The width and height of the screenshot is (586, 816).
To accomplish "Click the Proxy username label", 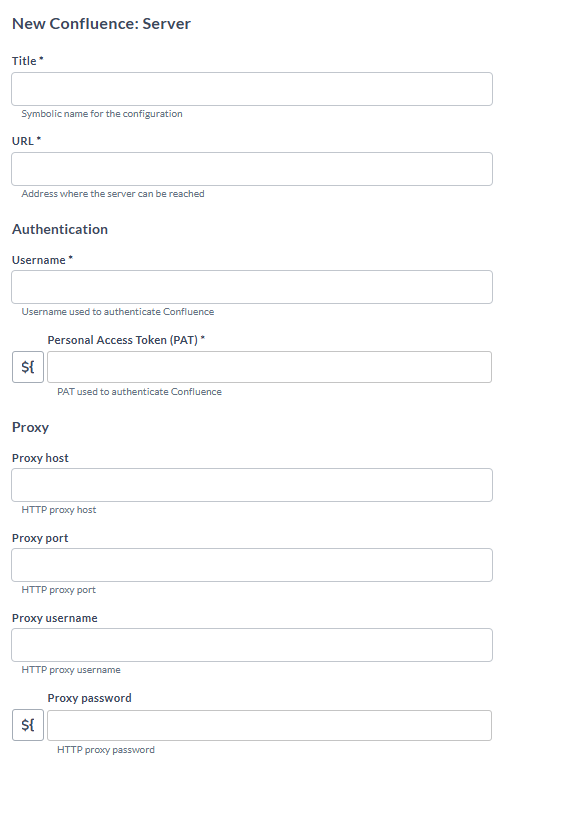I will pos(55,618).
